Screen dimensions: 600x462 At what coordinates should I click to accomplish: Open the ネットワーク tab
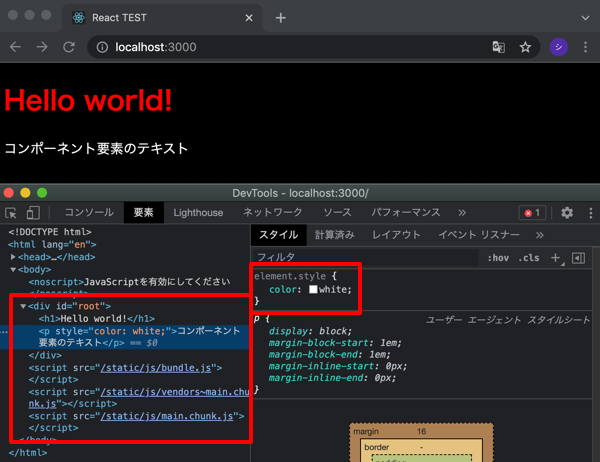pos(273,212)
